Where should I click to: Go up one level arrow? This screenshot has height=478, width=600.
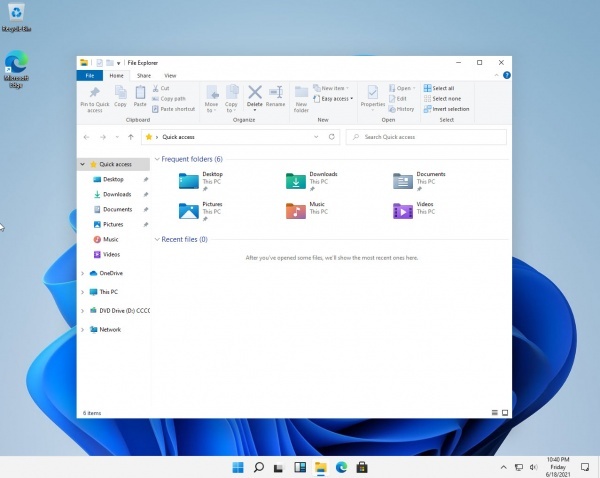pyautogui.click(x=131, y=137)
